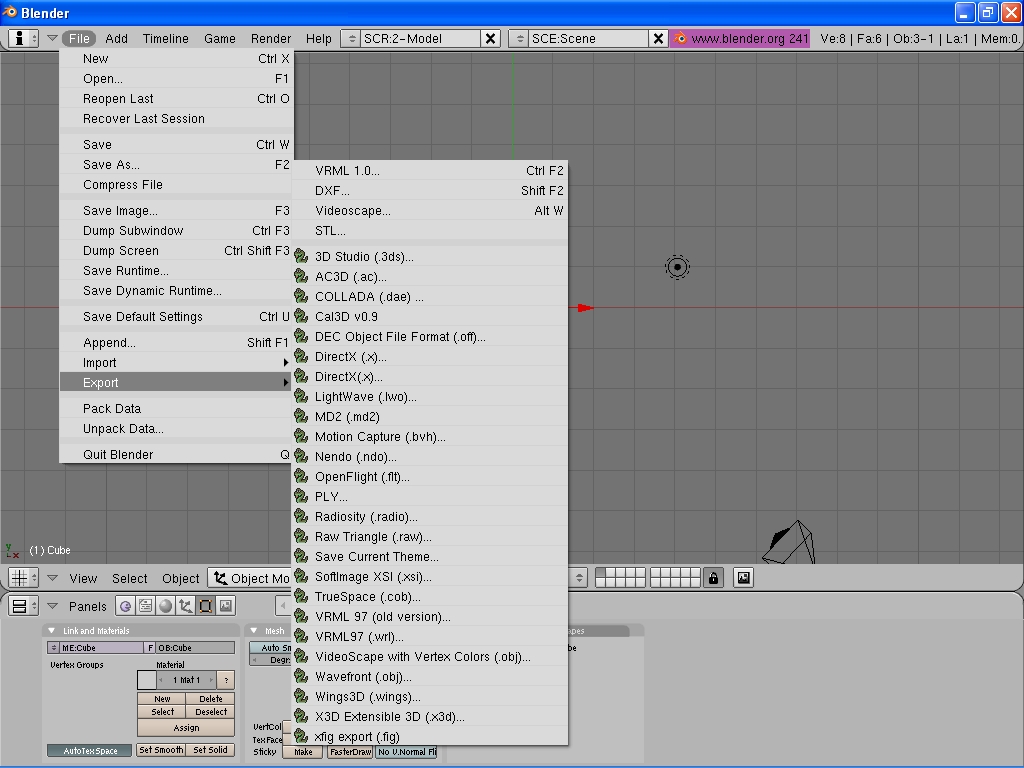1024x768 pixels.
Task: Click the Assign button
Action: 186,728
